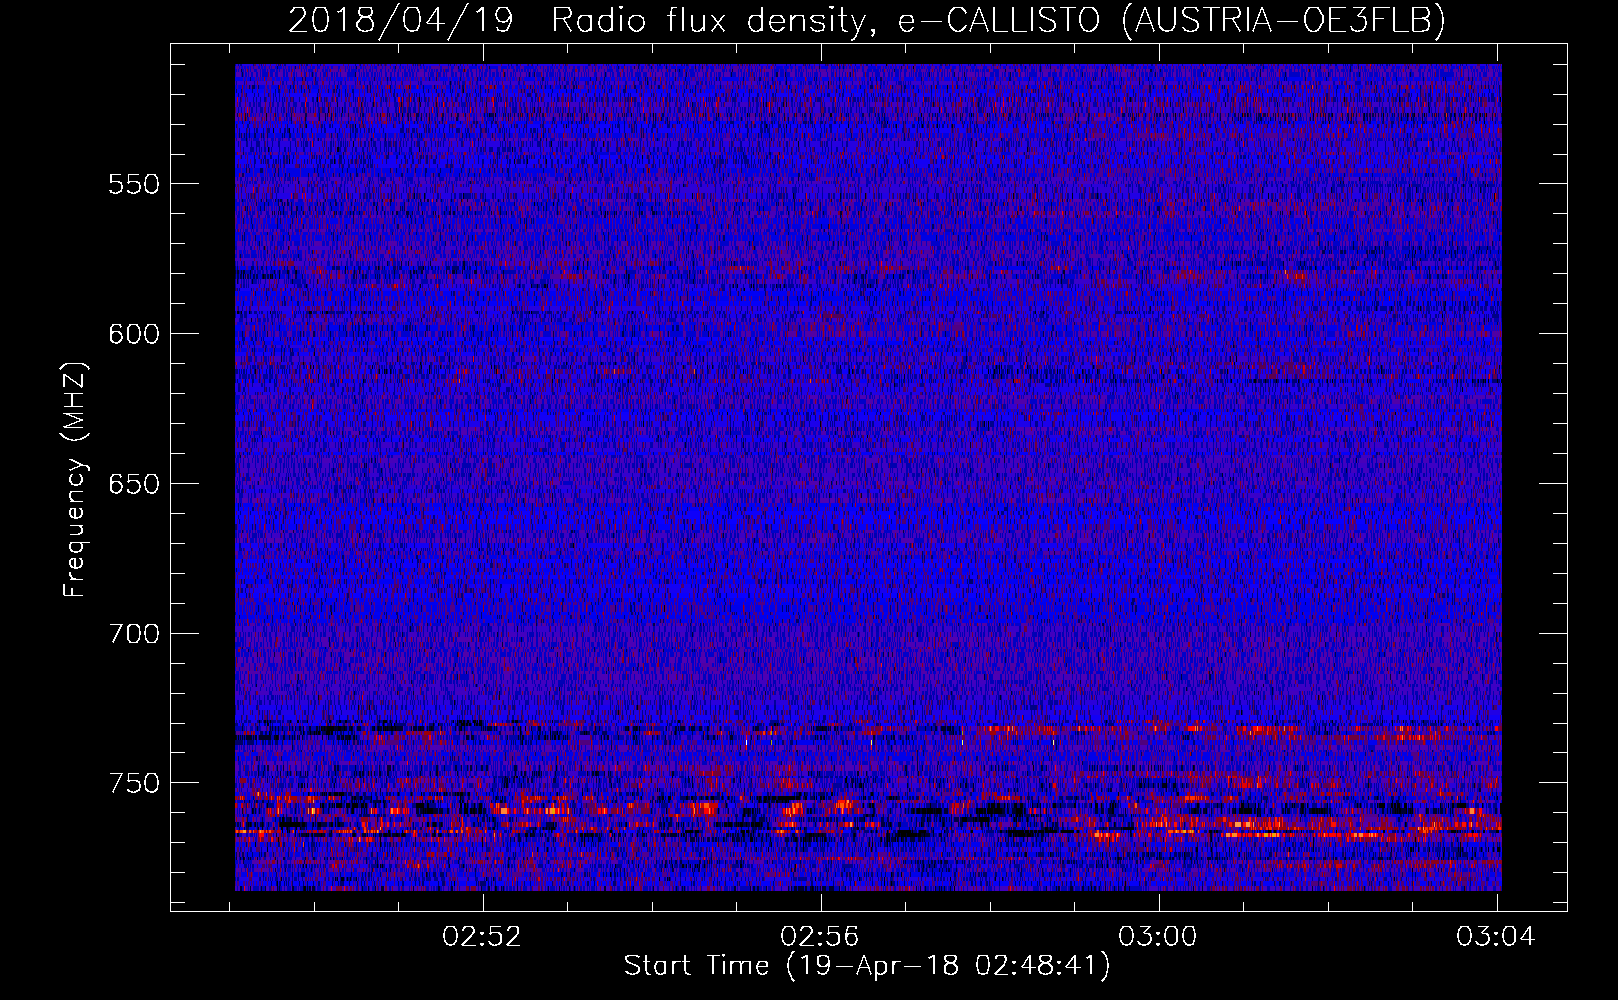Click the 750 frequency tick label
The width and height of the screenshot is (1618, 1000).
pos(134,783)
